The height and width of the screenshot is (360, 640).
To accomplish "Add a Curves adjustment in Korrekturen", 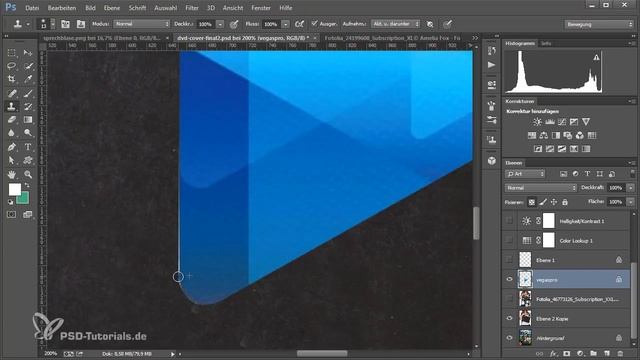I will (x=562, y=122).
